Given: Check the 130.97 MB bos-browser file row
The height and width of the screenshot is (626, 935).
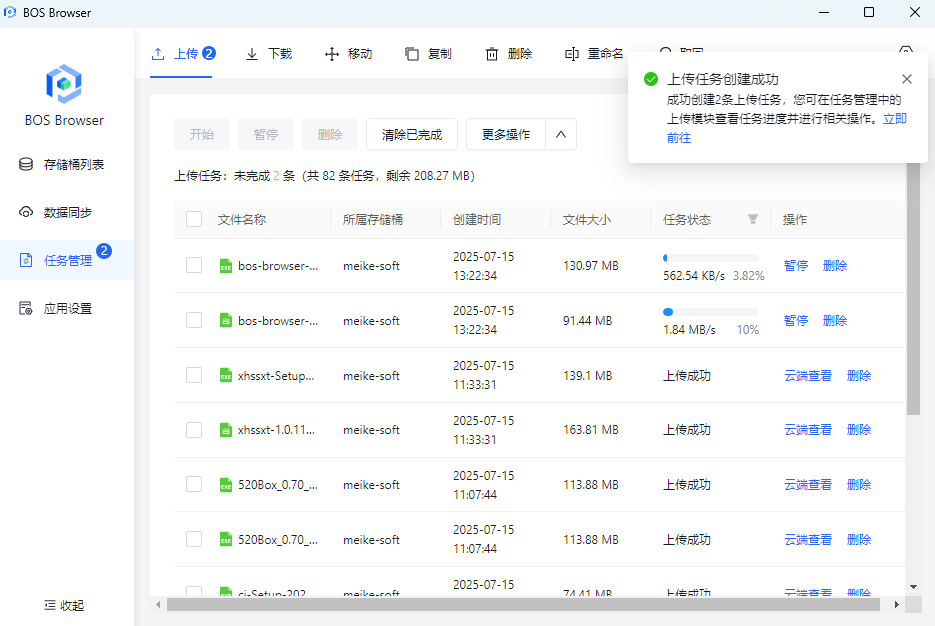Looking at the screenshot, I should click(x=194, y=266).
